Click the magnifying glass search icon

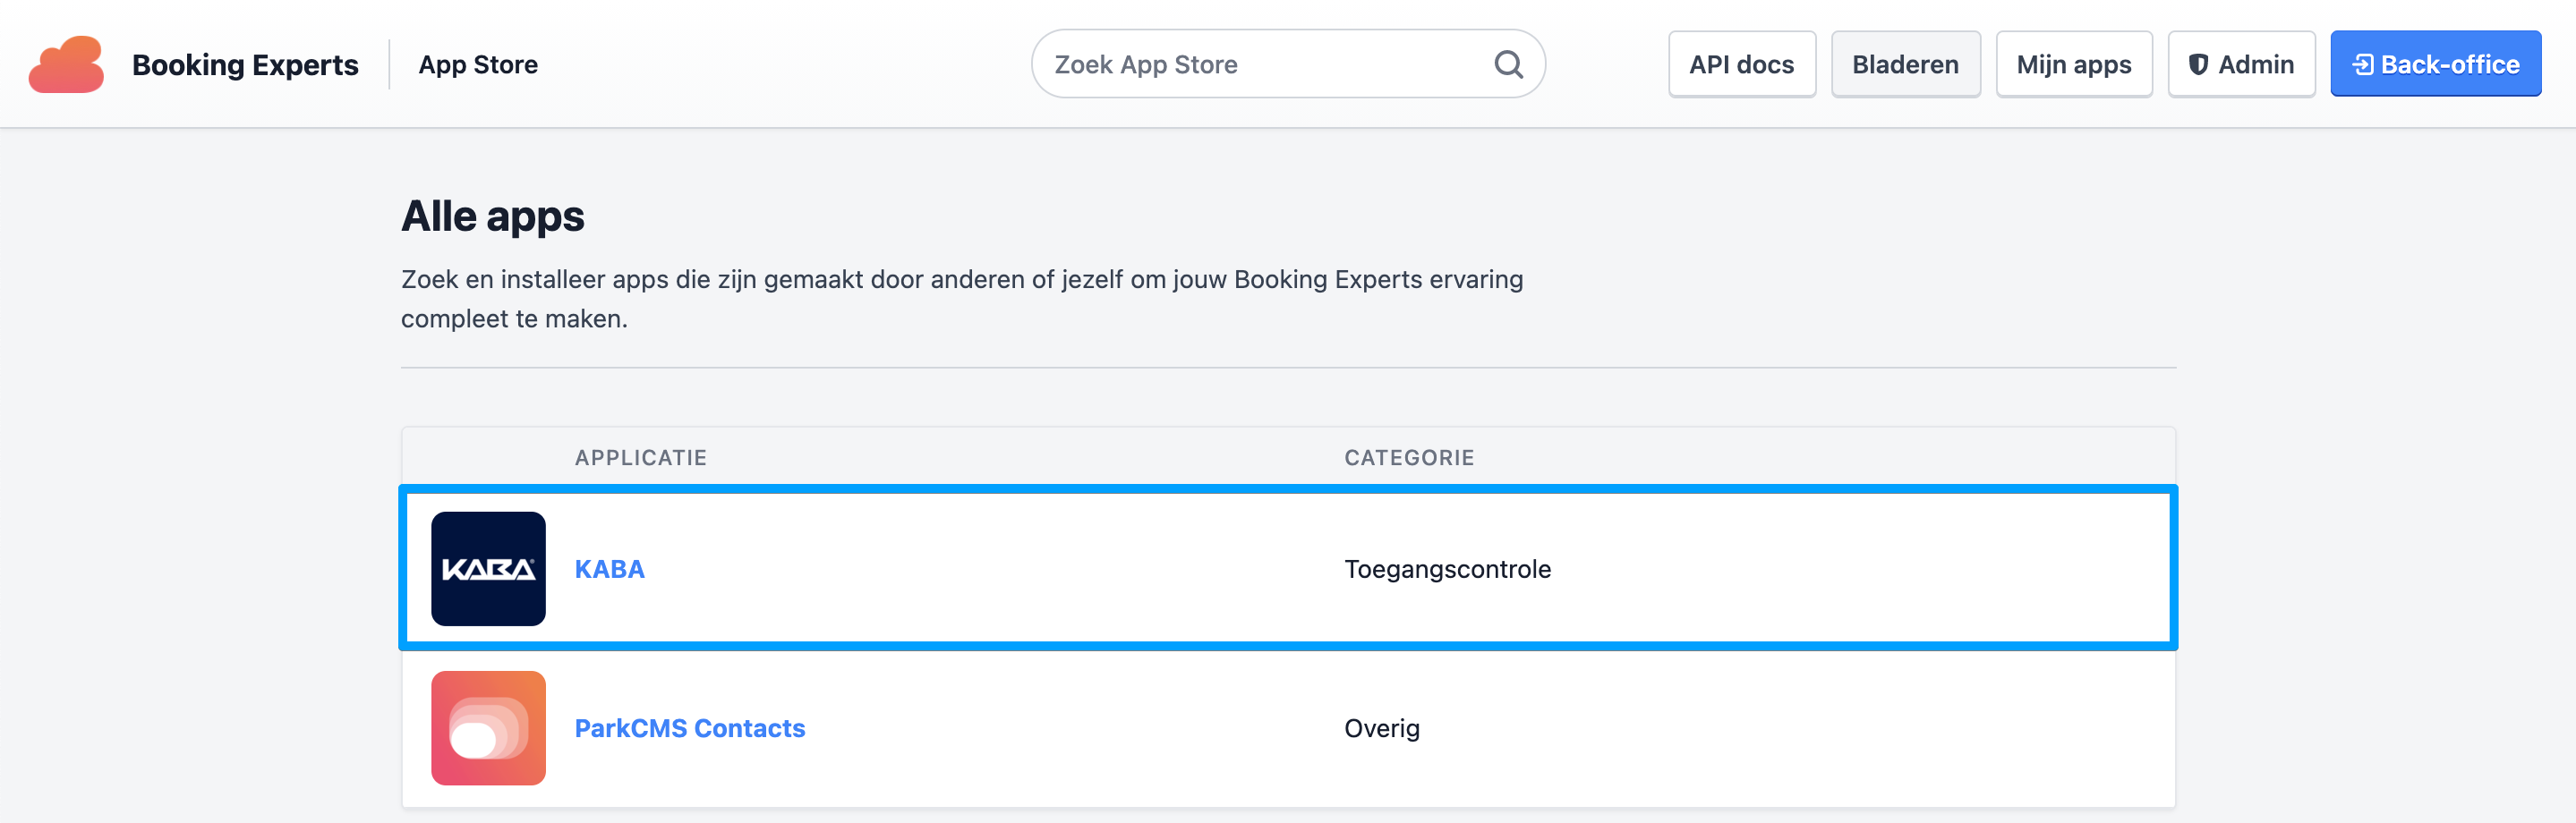pos(1508,65)
